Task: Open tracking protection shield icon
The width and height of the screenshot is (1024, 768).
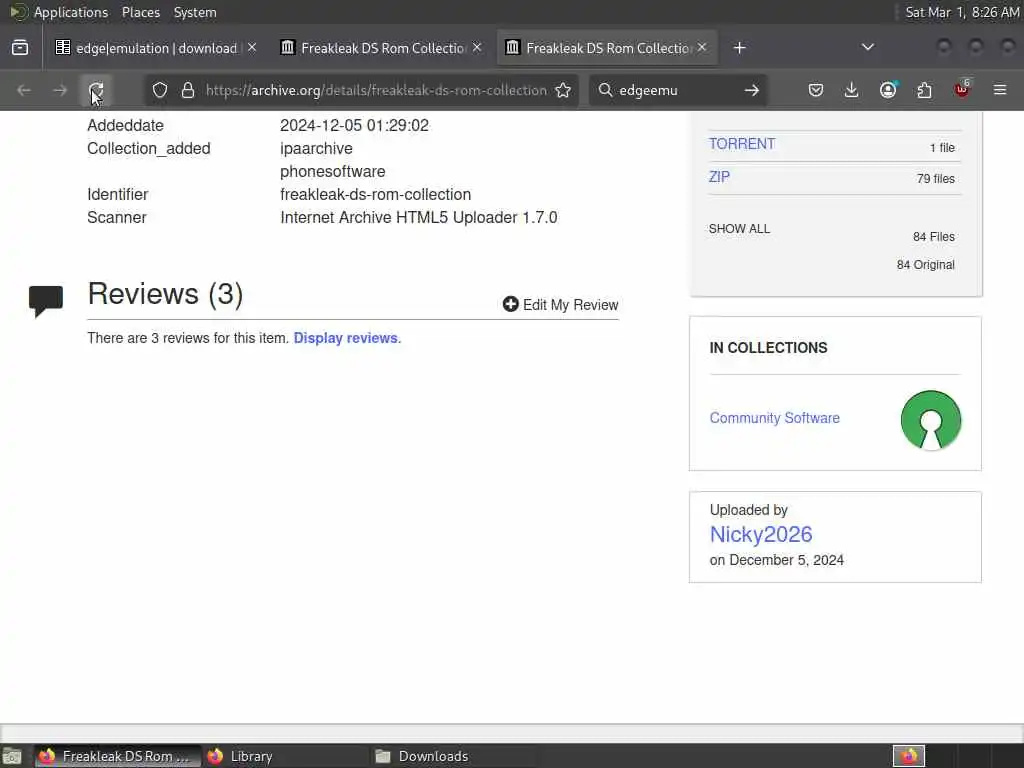Action: point(160,90)
